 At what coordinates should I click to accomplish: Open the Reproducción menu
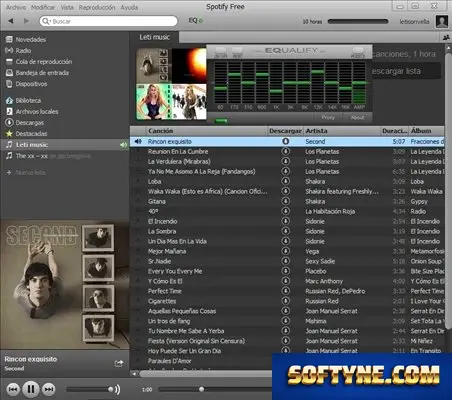click(97, 7)
